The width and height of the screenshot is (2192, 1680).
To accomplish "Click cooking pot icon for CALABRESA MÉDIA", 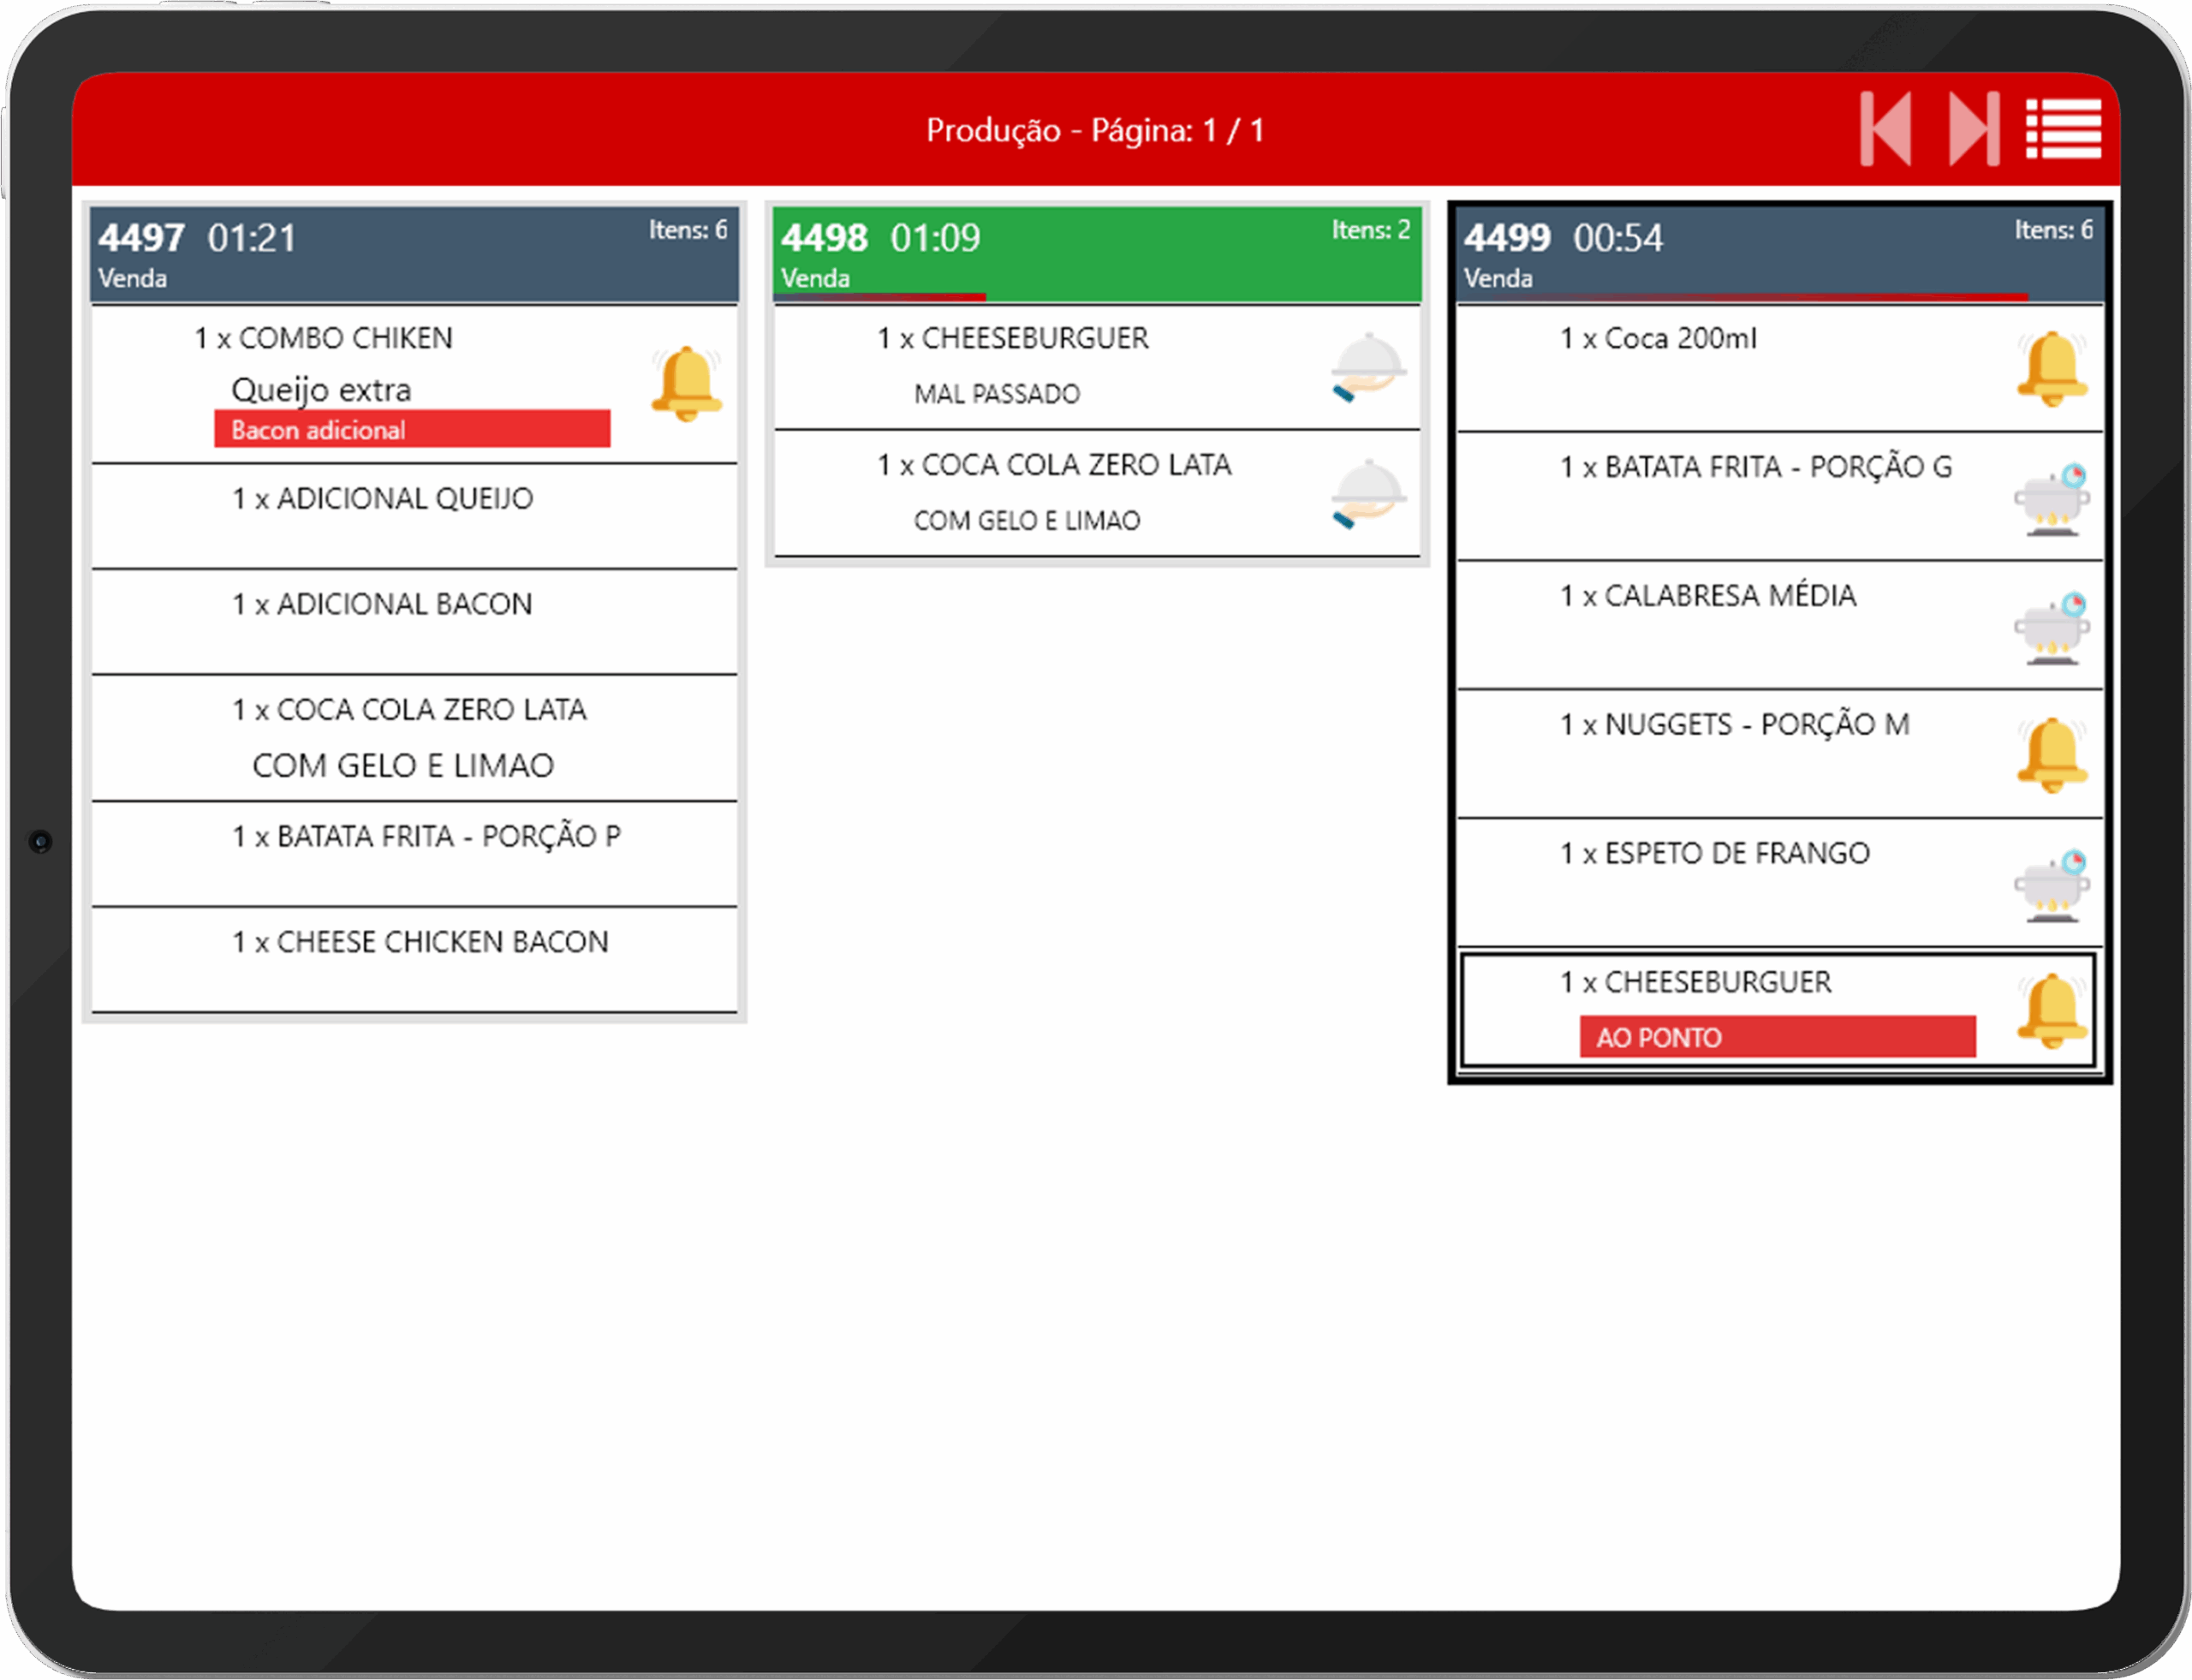I will pyautogui.click(x=2052, y=628).
